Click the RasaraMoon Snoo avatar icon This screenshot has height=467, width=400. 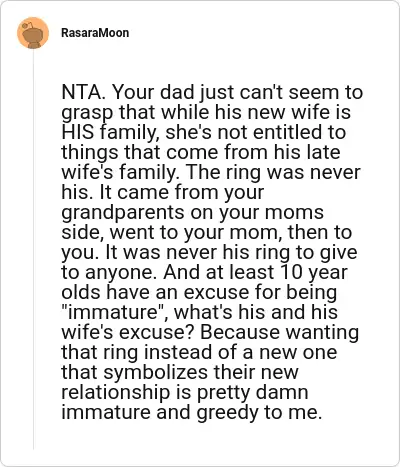[x=33, y=33]
